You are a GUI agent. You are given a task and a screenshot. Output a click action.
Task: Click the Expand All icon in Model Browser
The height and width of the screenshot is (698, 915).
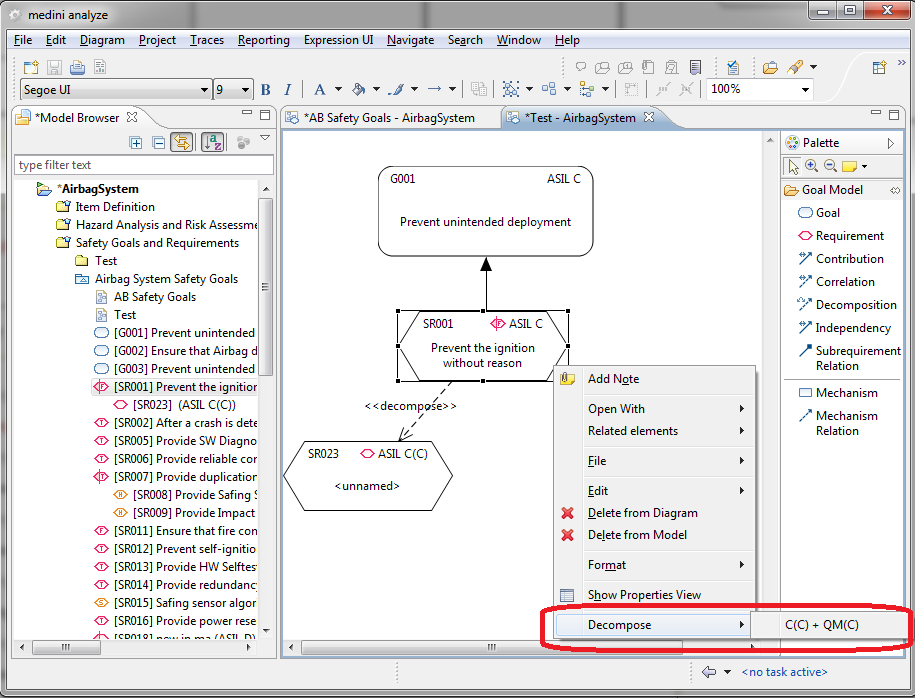tap(136, 143)
